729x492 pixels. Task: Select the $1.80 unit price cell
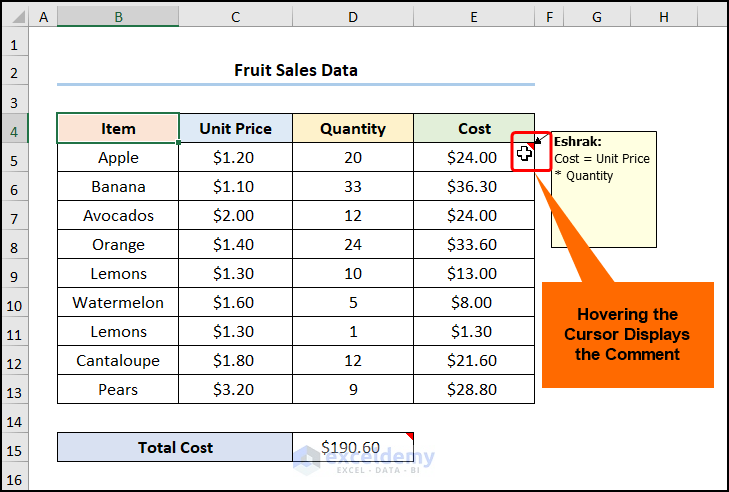point(236,360)
